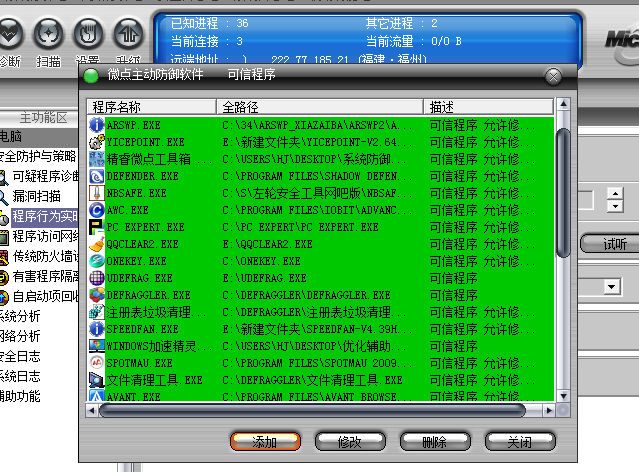Select the path E:\QQCLEAR2.EXE cell
The height and width of the screenshot is (472, 639).
coord(267,244)
